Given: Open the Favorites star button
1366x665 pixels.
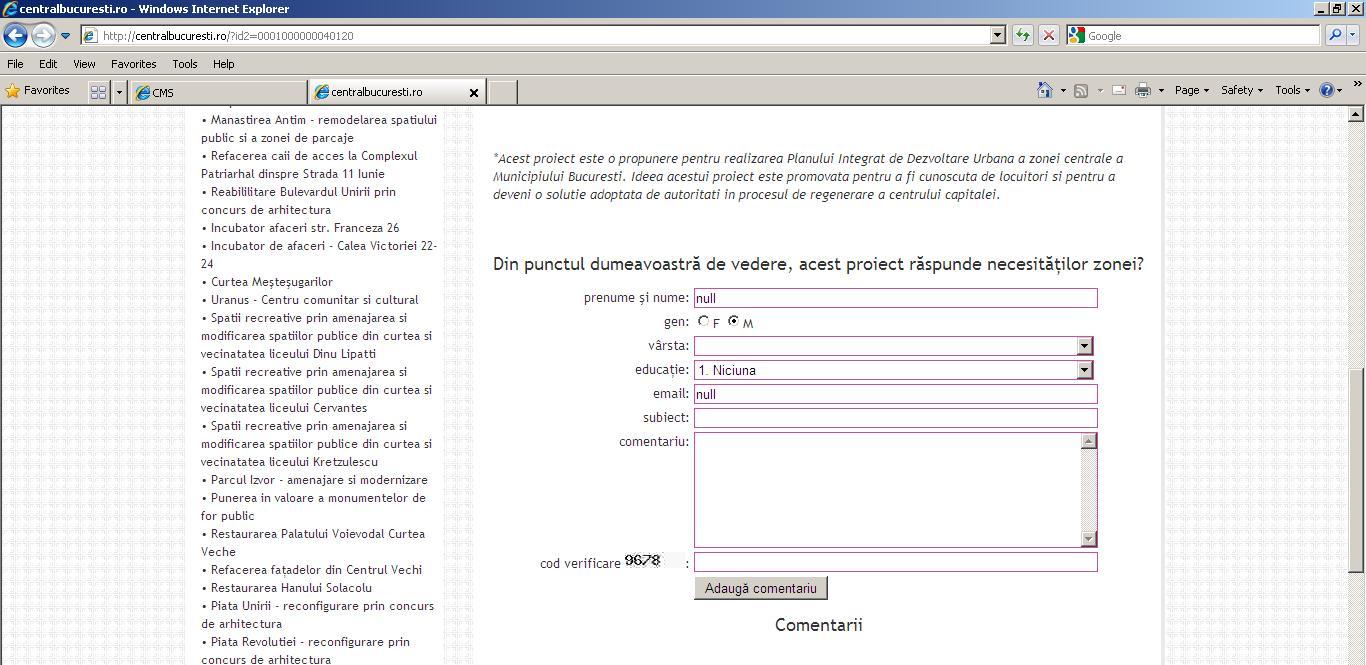Looking at the screenshot, I should click(x=38, y=91).
